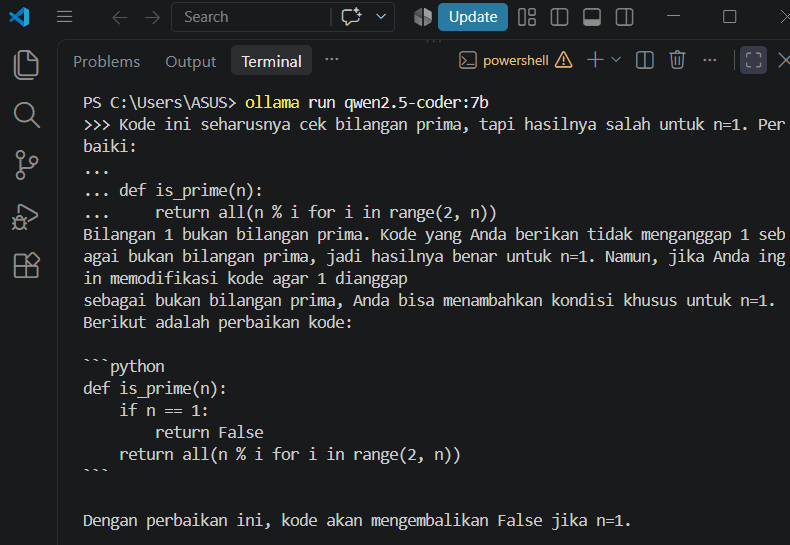Click the Copilot status icon beside Update

[423, 17]
